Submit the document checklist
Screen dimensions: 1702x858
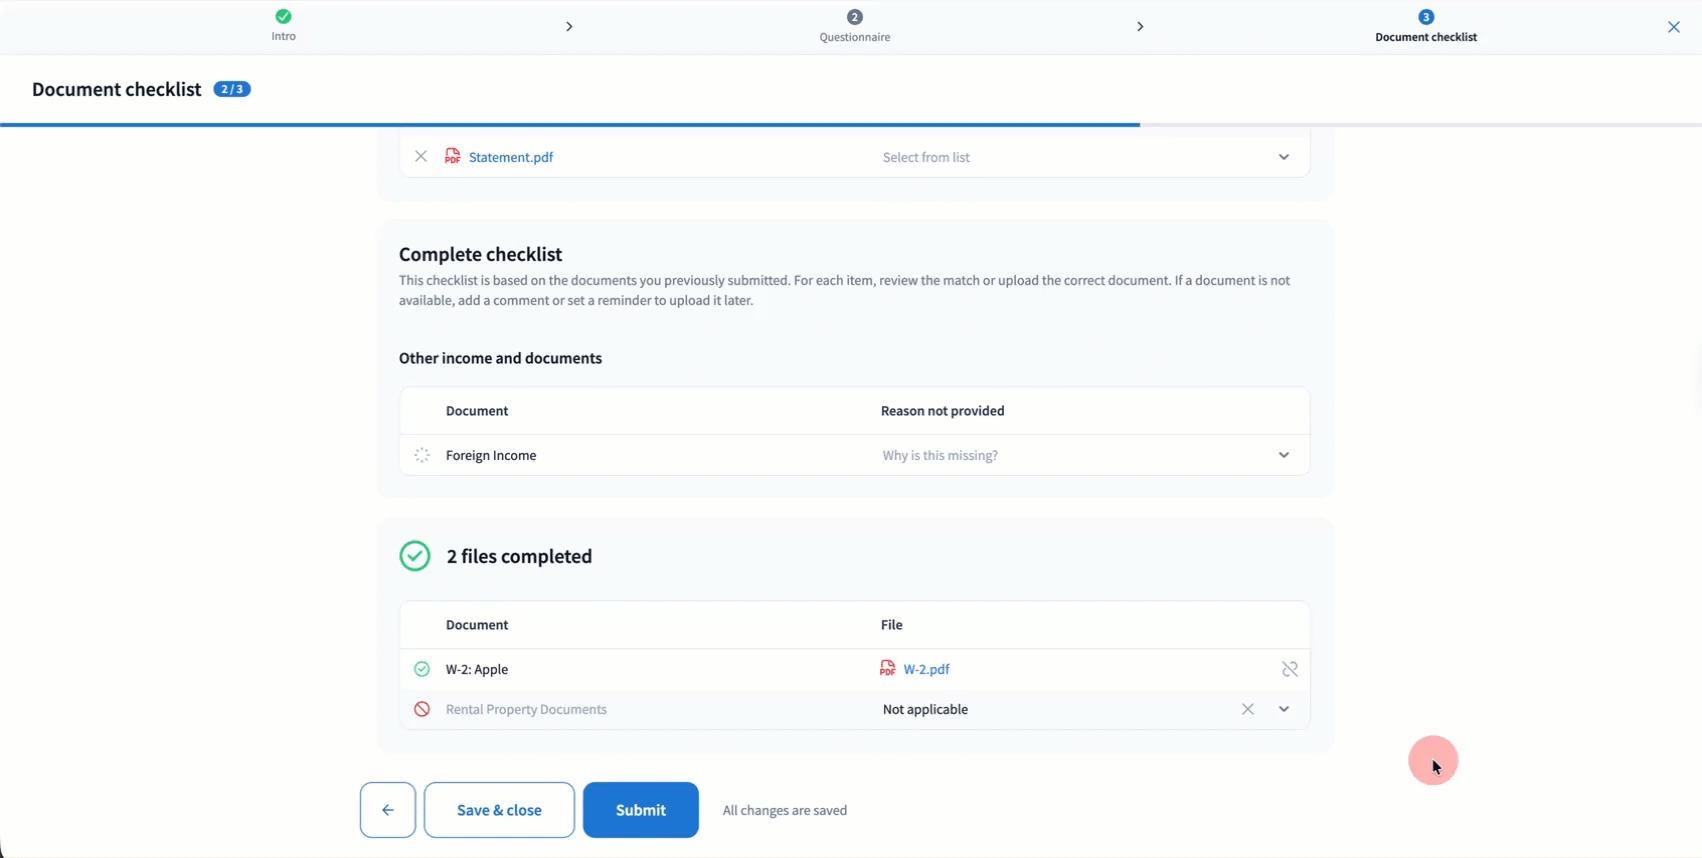641,810
